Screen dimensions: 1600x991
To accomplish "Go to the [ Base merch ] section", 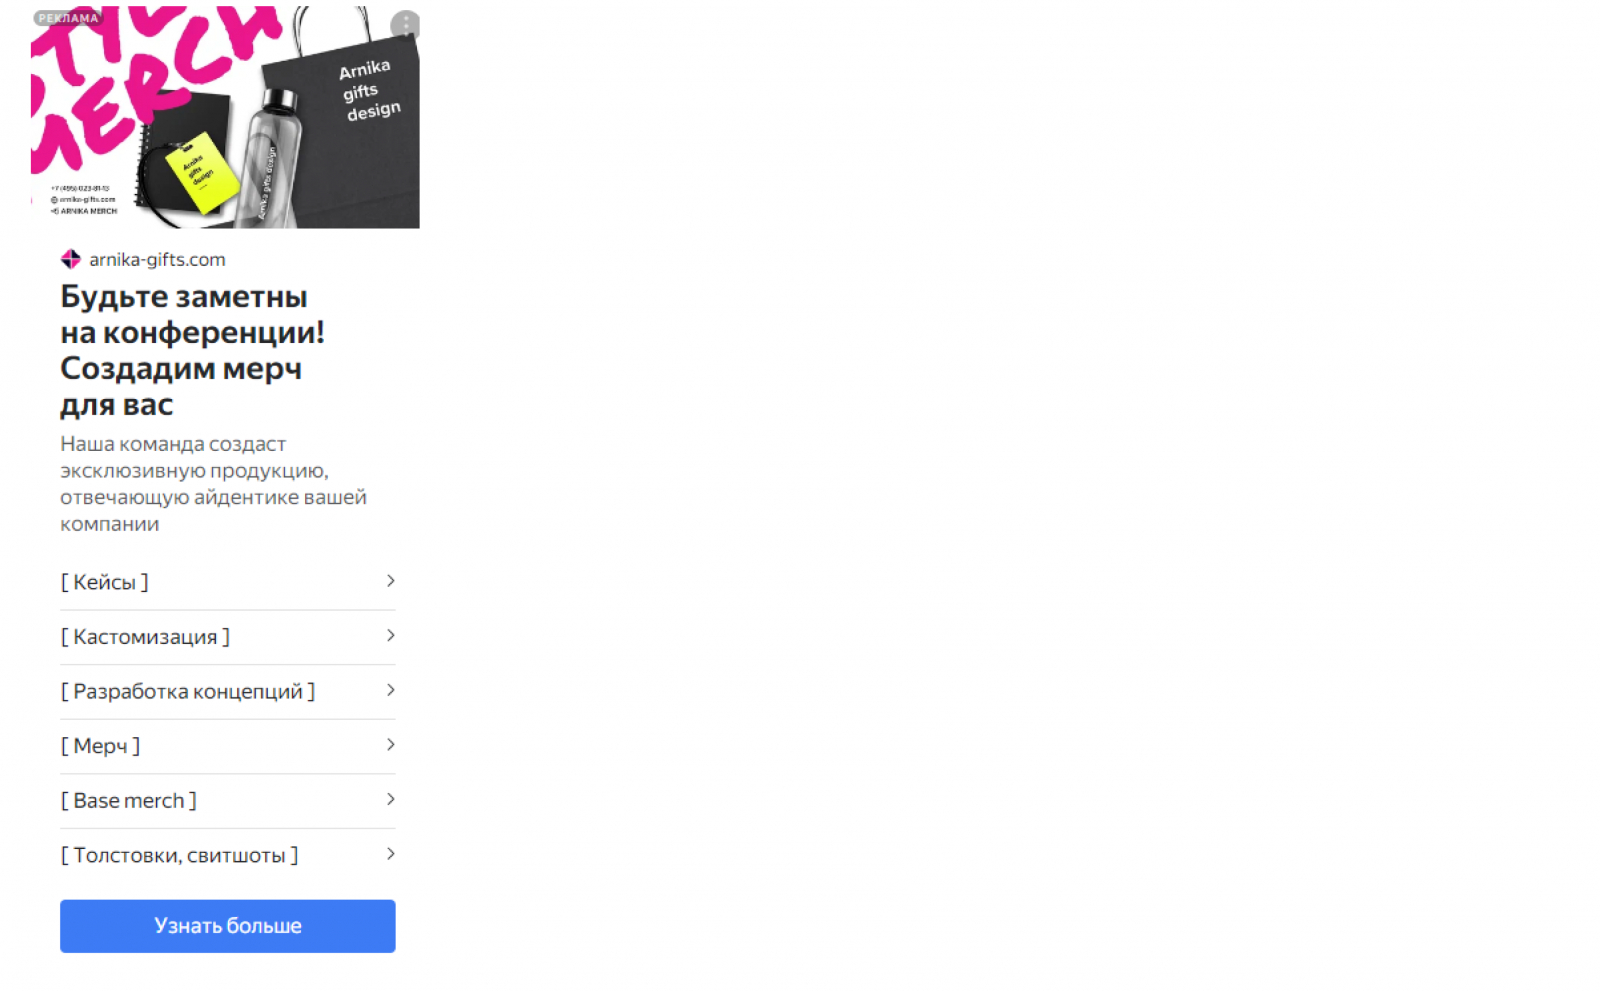I will pyautogui.click(x=228, y=800).
